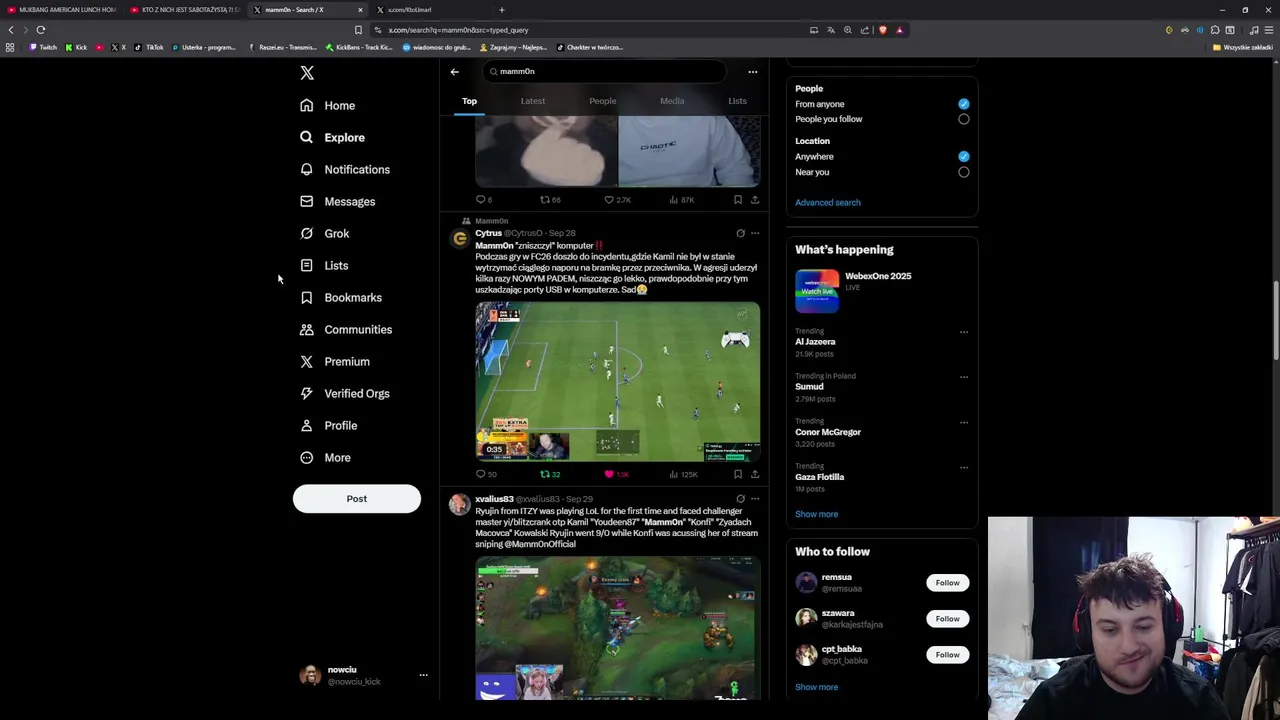This screenshot has height=720, width=1280.
Task: Like the top post with 2.7K
Action: tap(609, 200)
